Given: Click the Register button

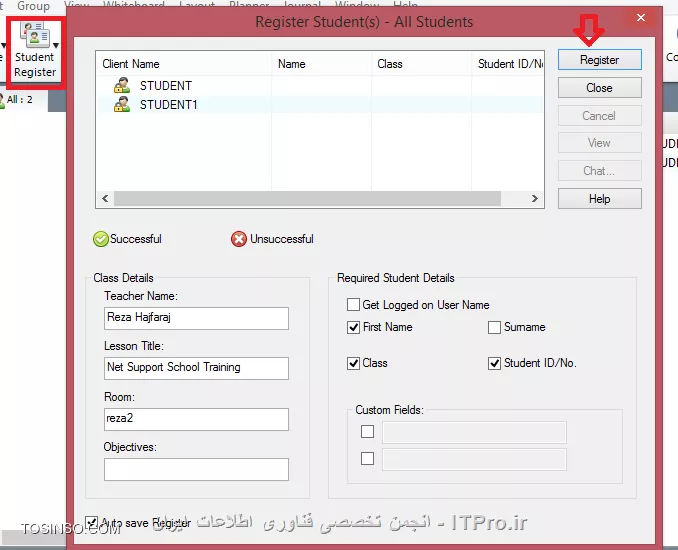Looking at the screenshot, I should pos(599,60).
